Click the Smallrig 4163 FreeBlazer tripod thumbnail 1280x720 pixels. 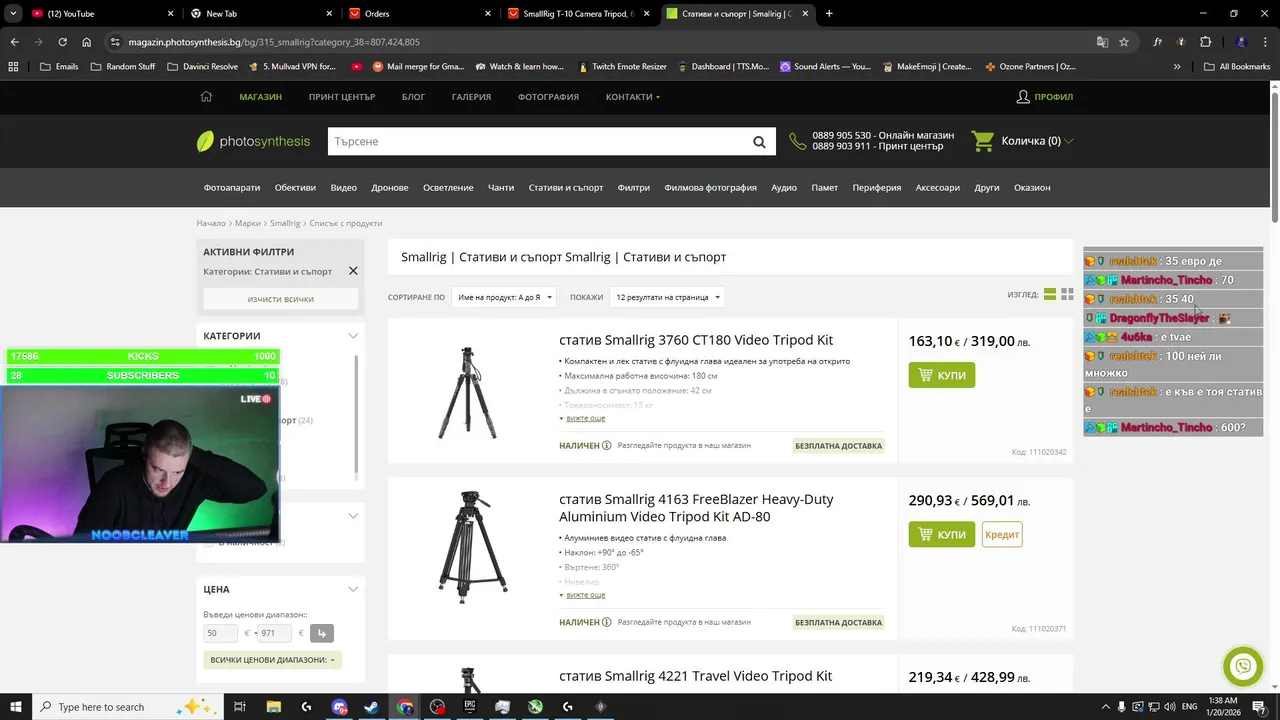pyautogui.click(x=473, y=547)
